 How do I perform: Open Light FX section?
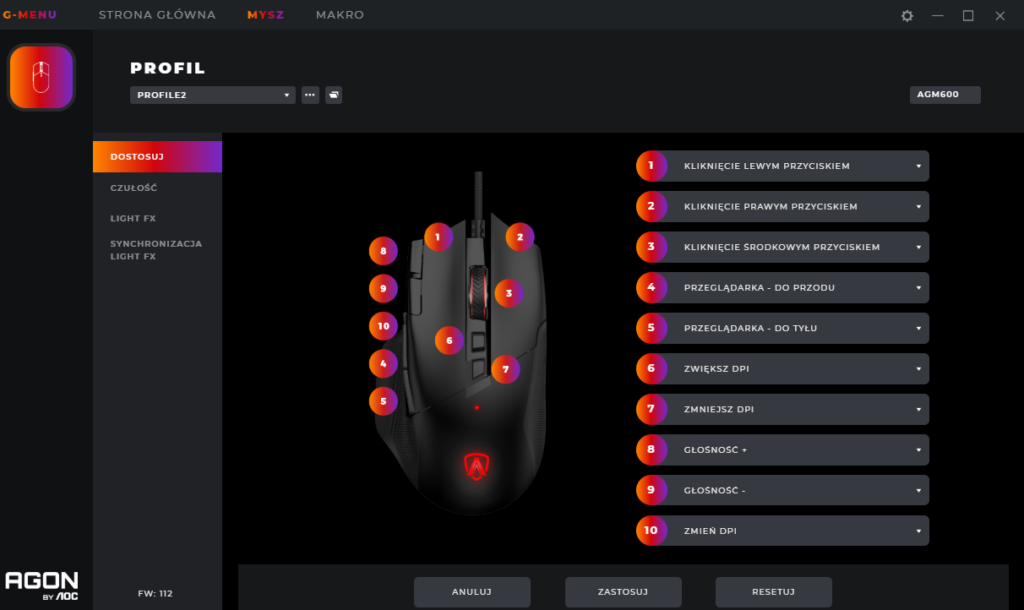(x=133, y=218)
